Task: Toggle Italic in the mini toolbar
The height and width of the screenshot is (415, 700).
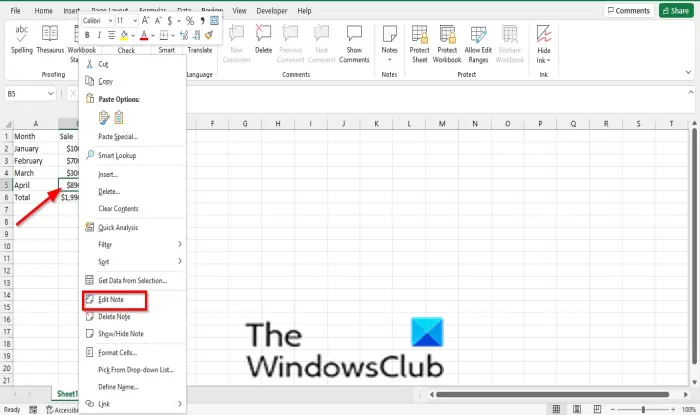Action: [x=99, y=35]
